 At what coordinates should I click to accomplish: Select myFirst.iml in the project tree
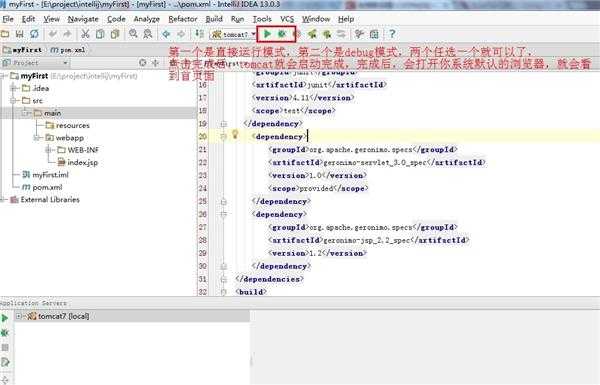[x=45, y=175]
